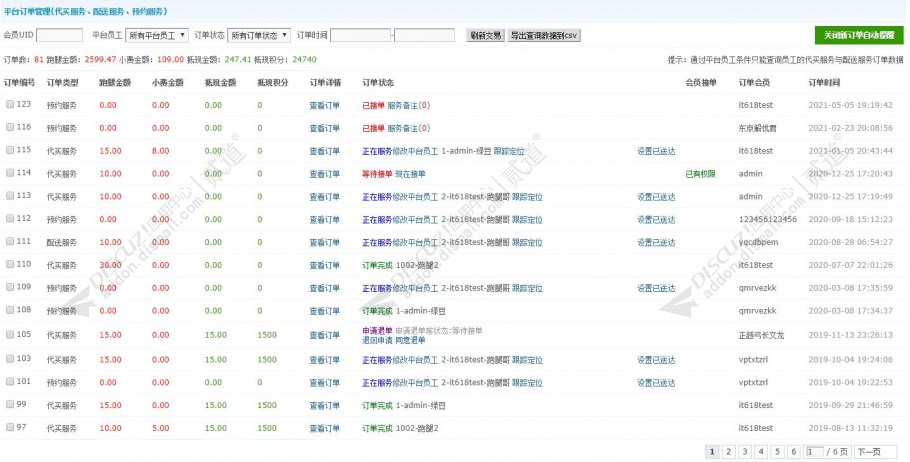Viewport: 910px width, 462px height.
Task: Click the 5.00 tip amount on order 97
Action: pyautogui.click(x=161, y=428)
